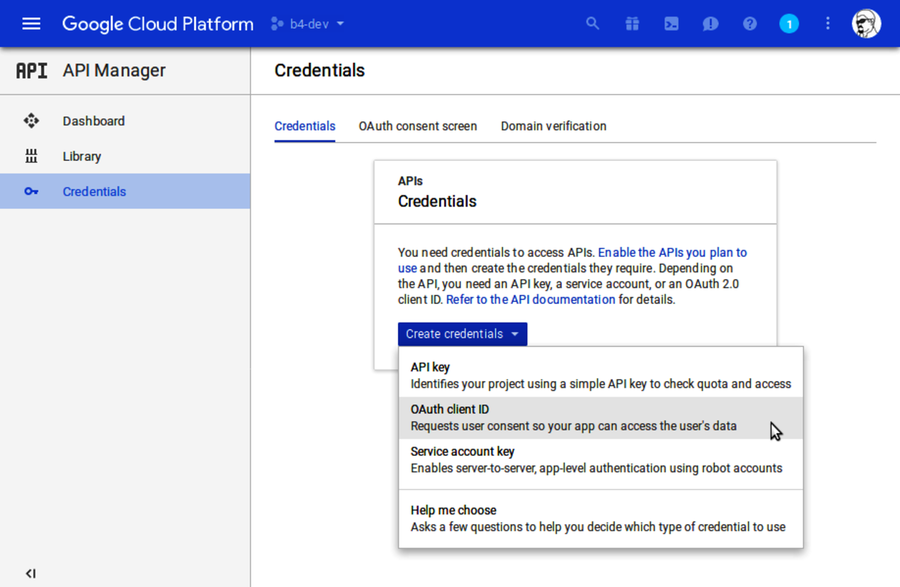Select Library in the API Manager sidebar
900x587 pixels.
click(x=81, y=156)
